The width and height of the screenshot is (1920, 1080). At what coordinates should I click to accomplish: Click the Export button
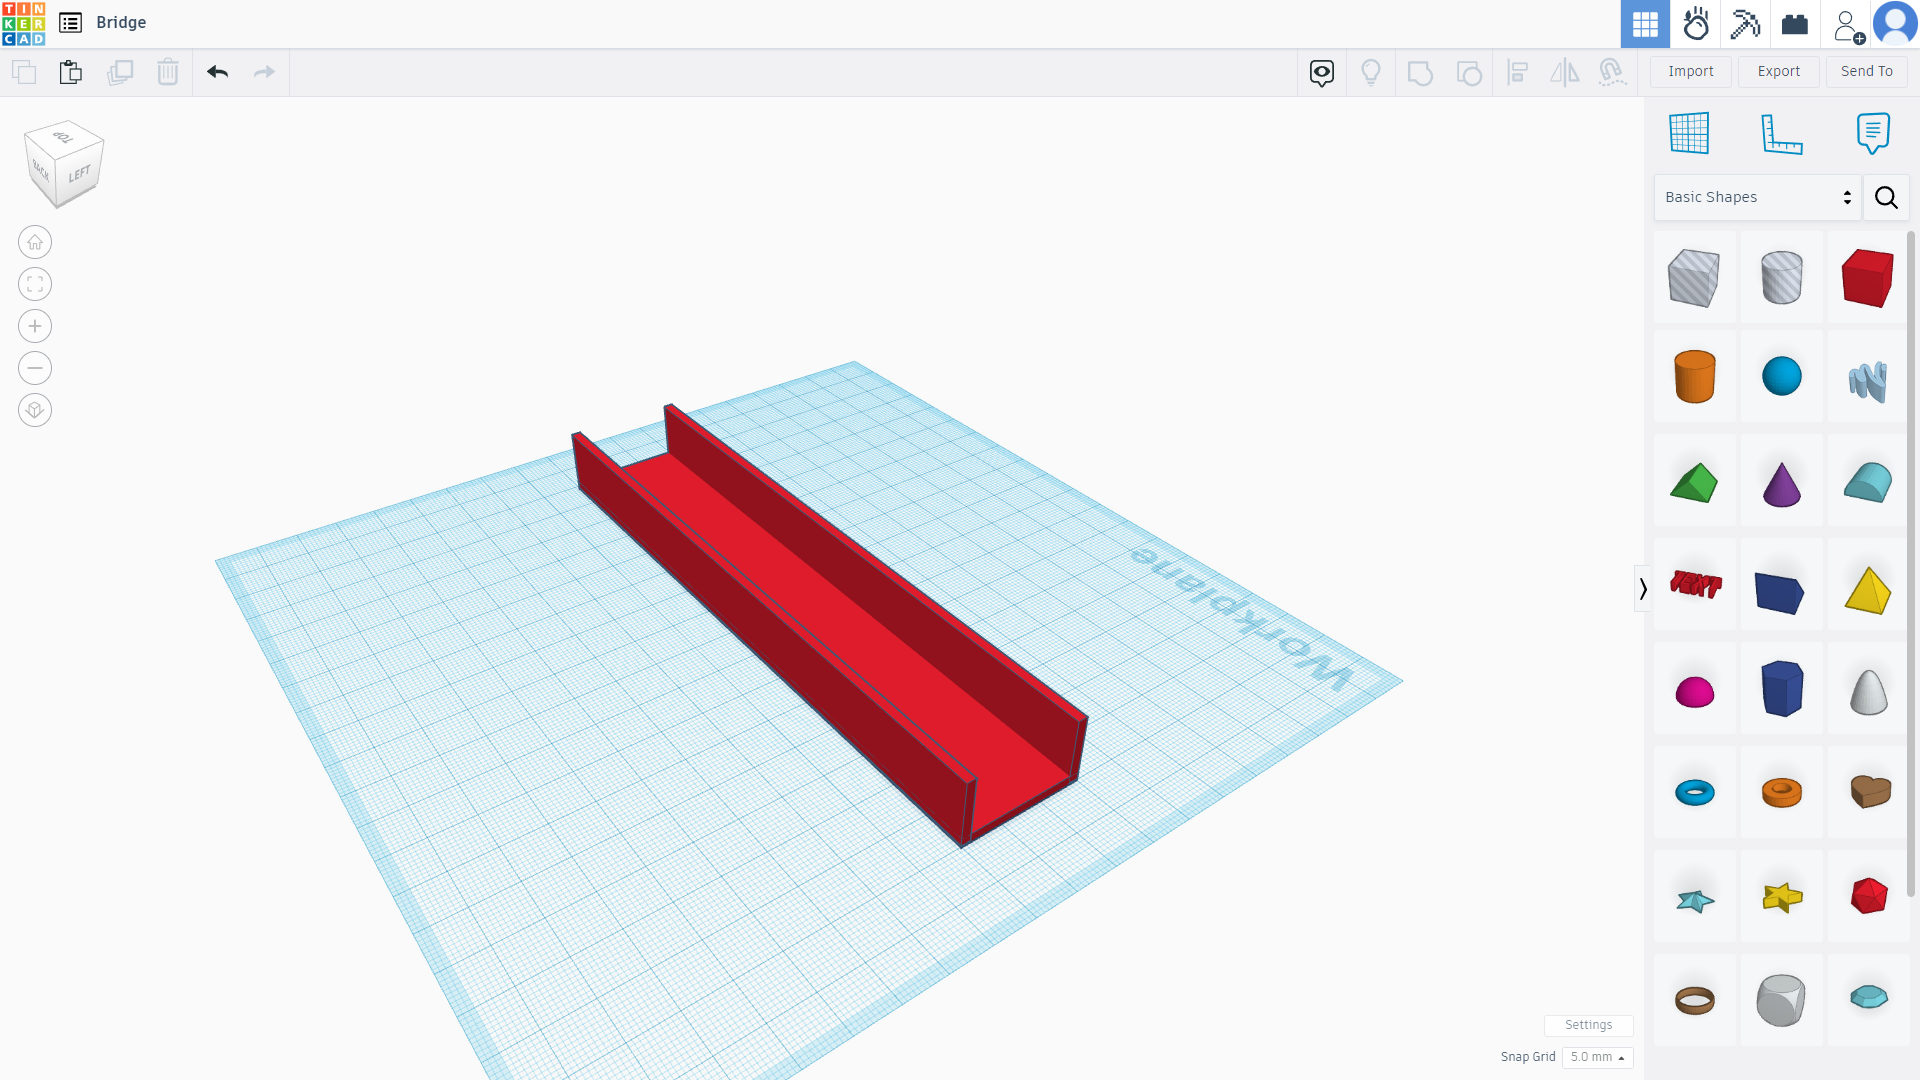pyautogui.click(x=1778, y=71)
